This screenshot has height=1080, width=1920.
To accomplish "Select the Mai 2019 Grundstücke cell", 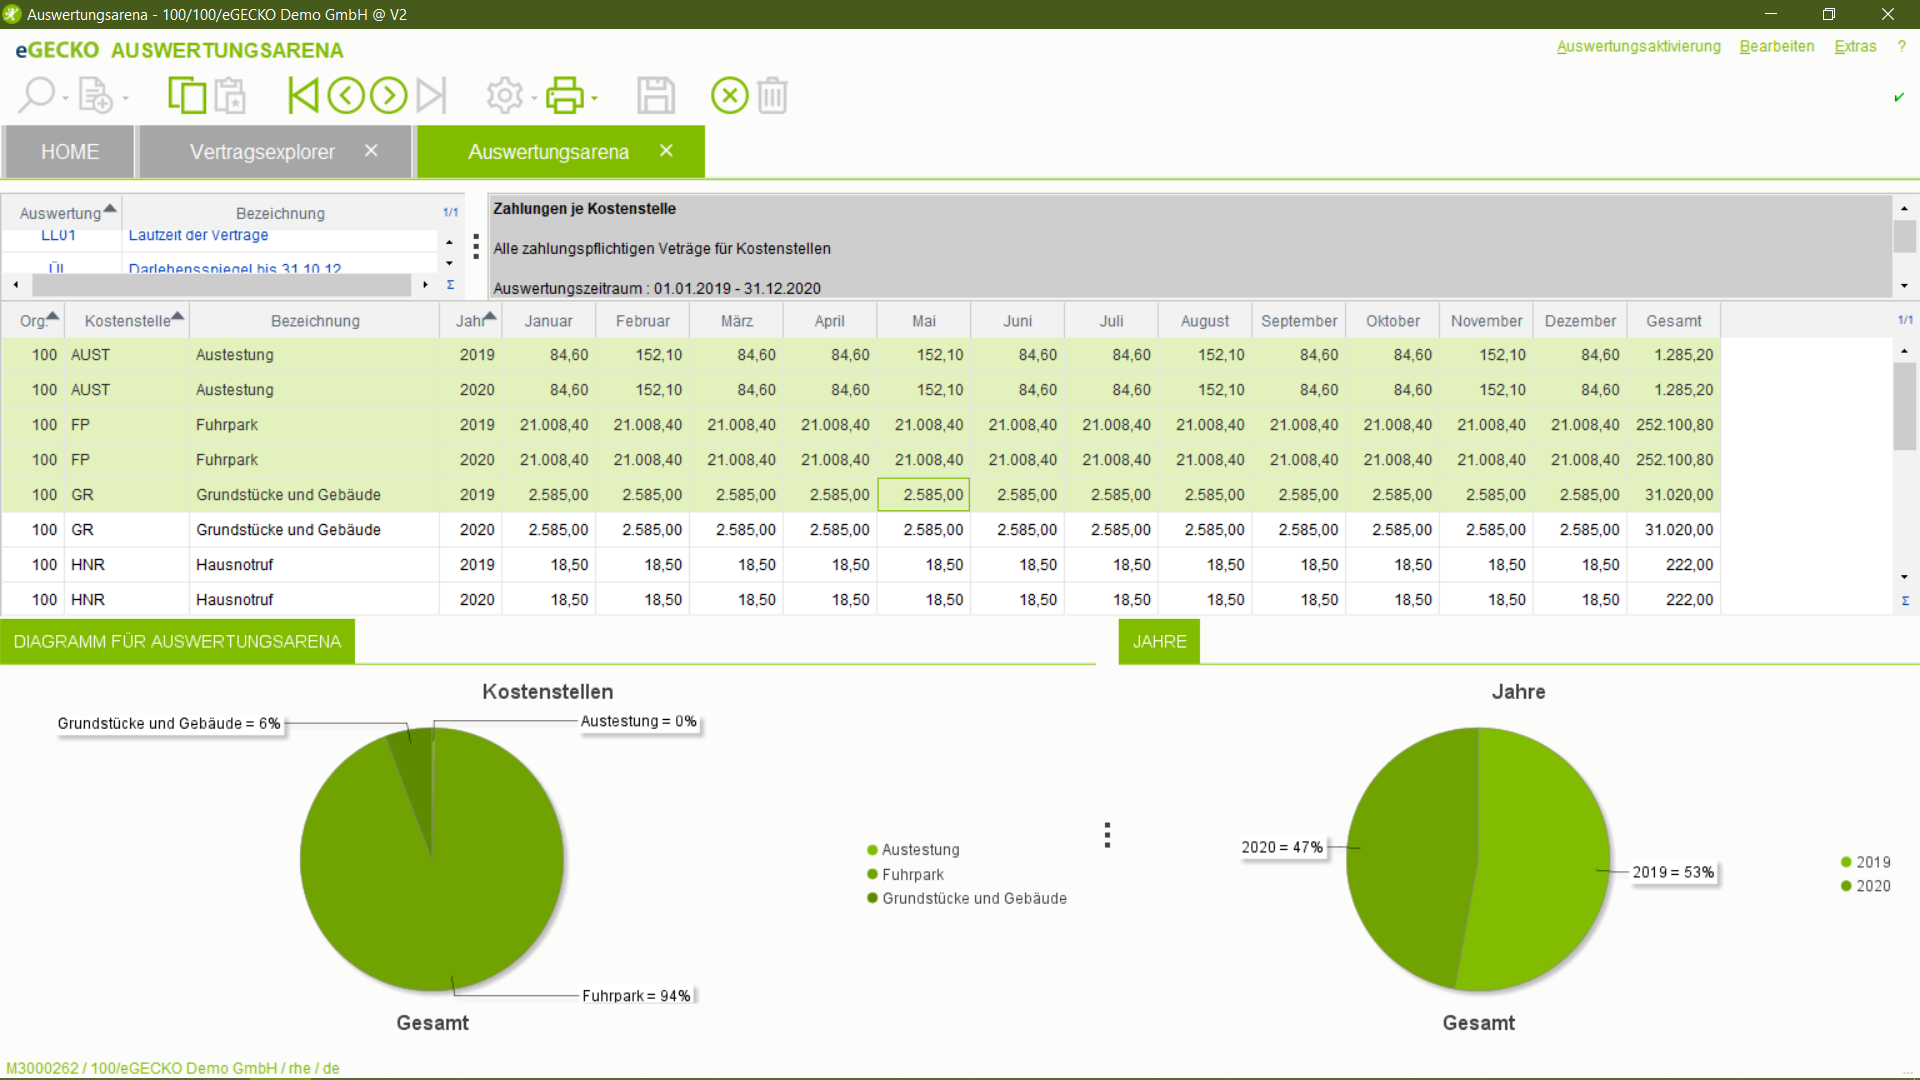I will click(923, 495).
